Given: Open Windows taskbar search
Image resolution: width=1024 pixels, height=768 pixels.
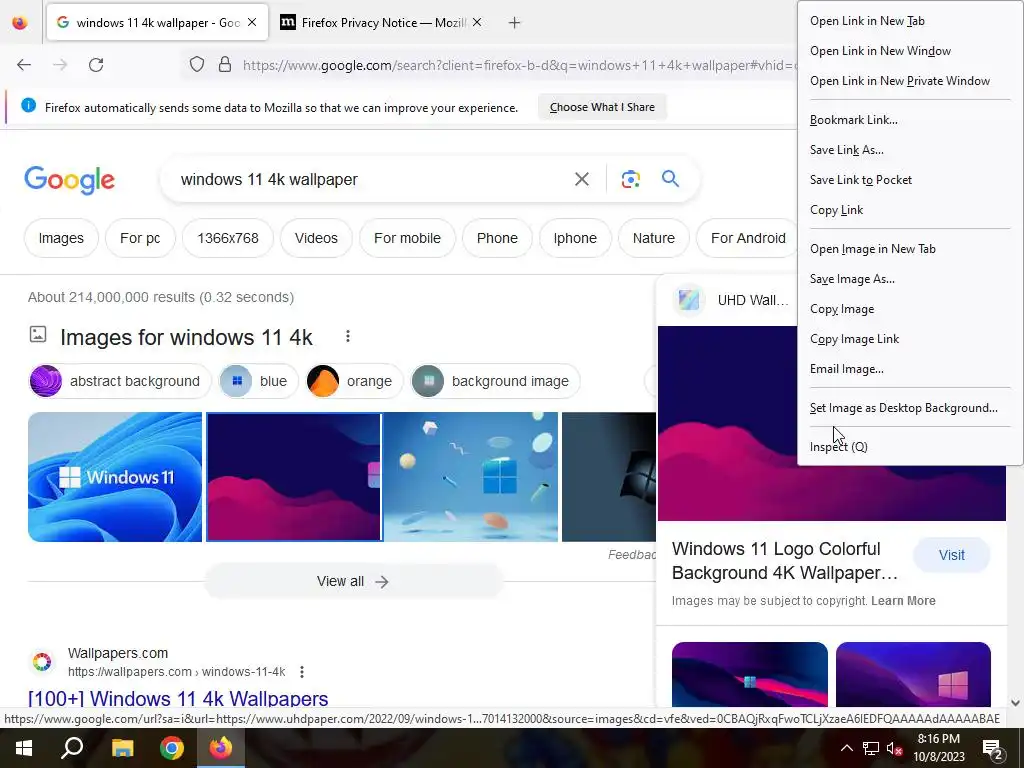Looking at the screenshot, I should pos(72,748).
